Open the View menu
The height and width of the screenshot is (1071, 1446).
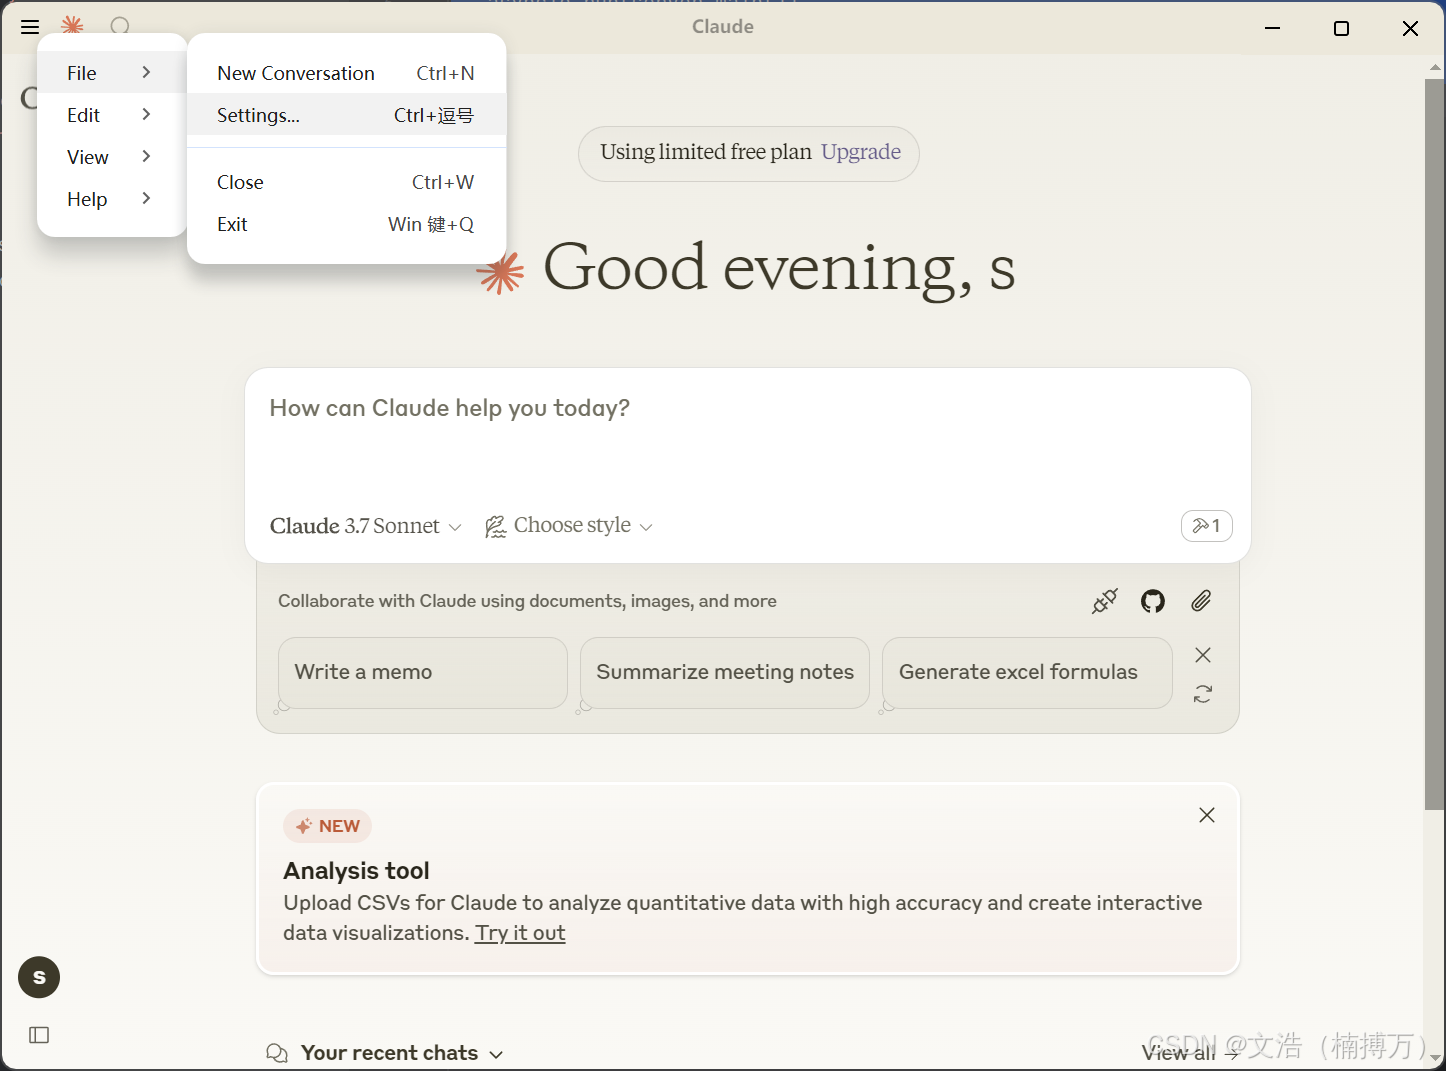tap(112, 157)
